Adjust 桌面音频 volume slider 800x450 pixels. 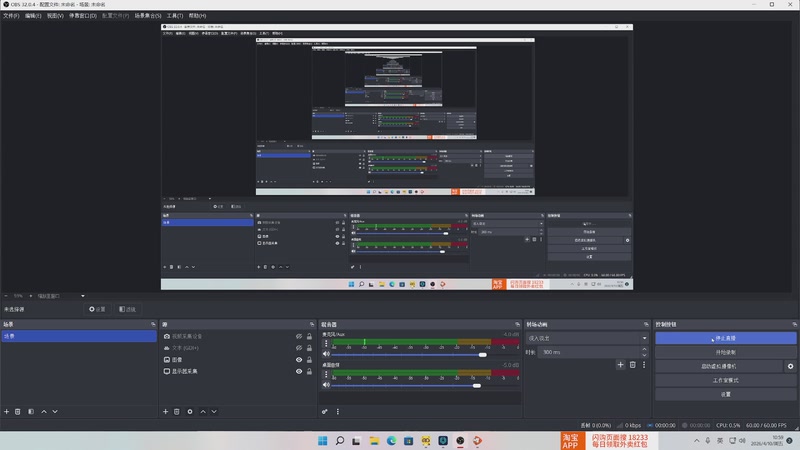477,386
